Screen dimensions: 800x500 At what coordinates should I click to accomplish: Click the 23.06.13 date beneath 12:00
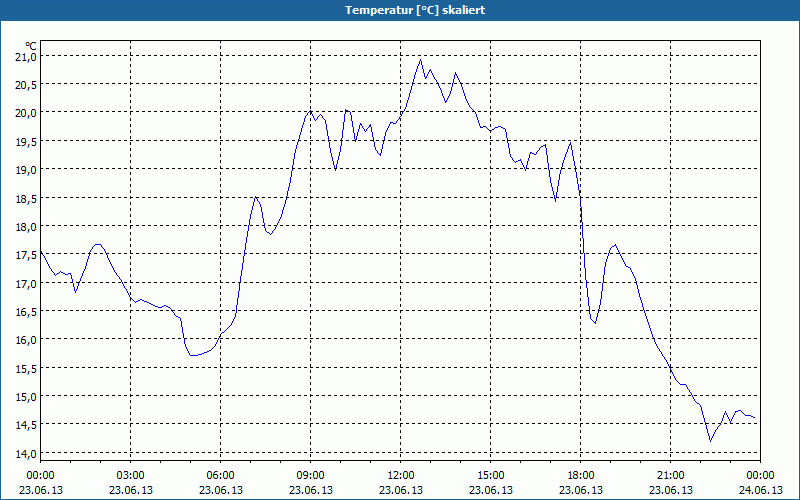pos(401,490)
